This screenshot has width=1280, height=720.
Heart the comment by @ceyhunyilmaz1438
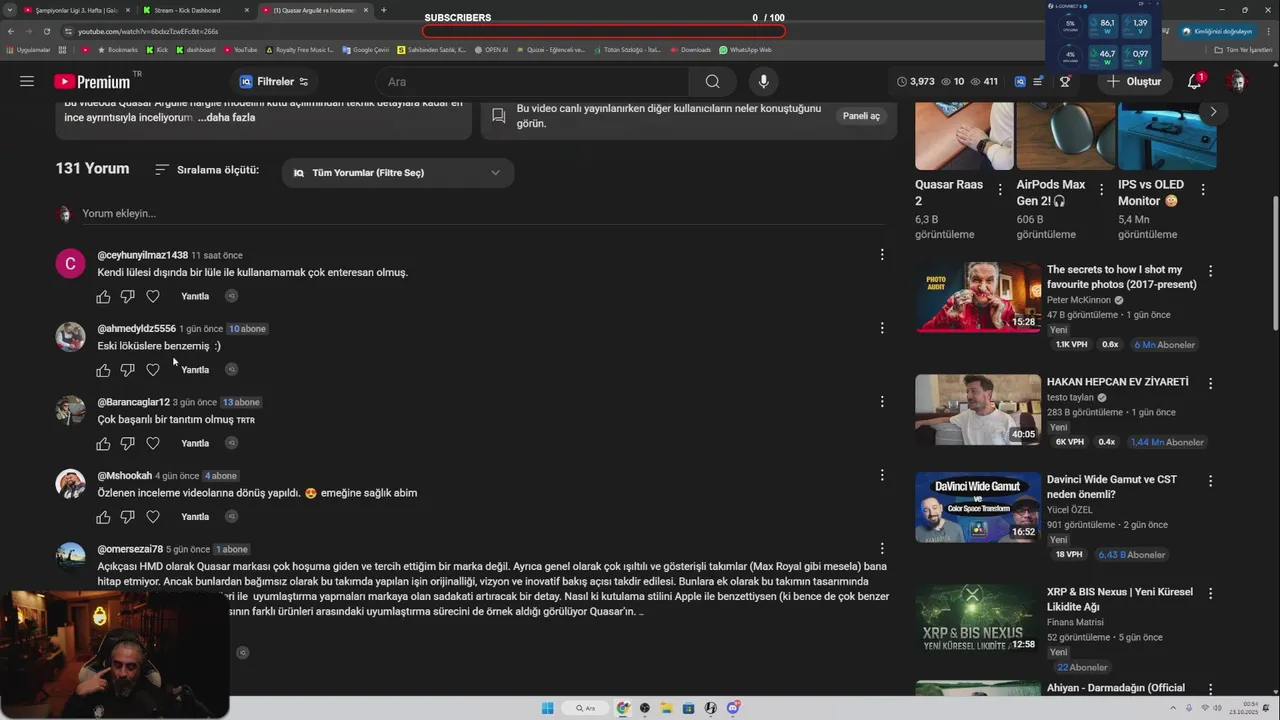click(152, 296)
